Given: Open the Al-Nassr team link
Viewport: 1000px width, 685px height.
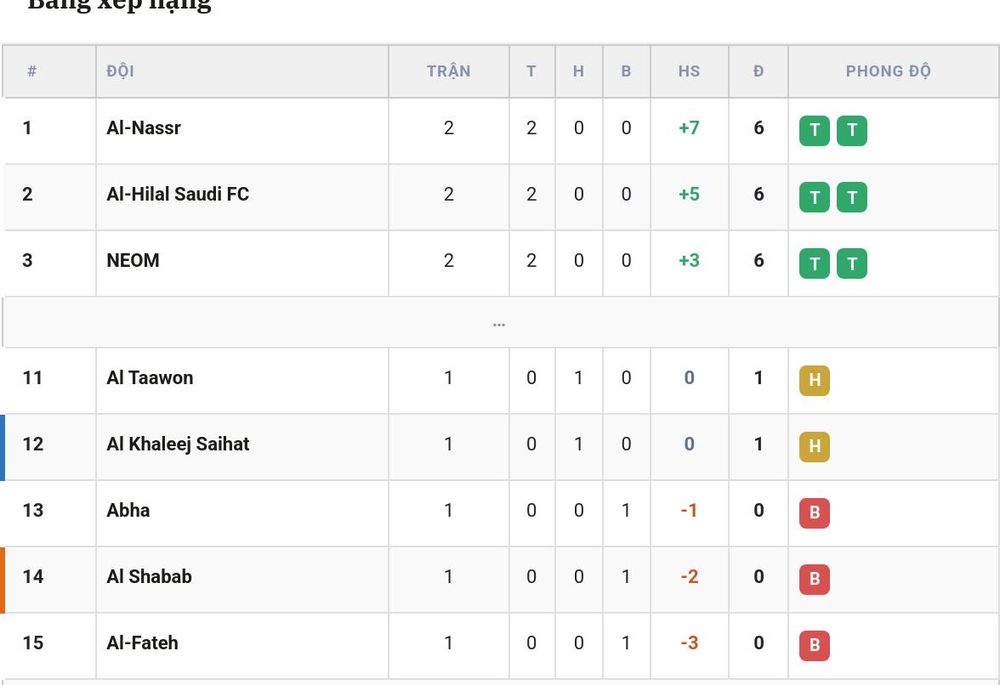Looking at the screenshot, I should 143,128.
